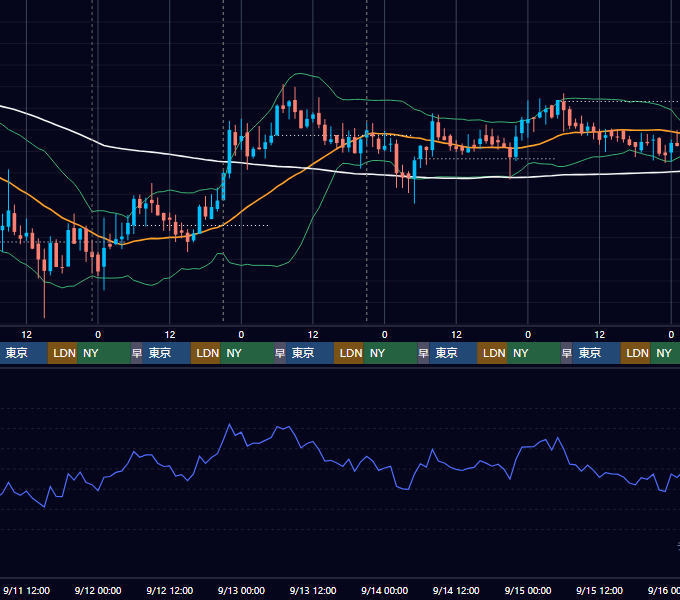Click the 東京 session block above 9/13 12:00
The width and height of the screenshot is (680, 600).
310,353
